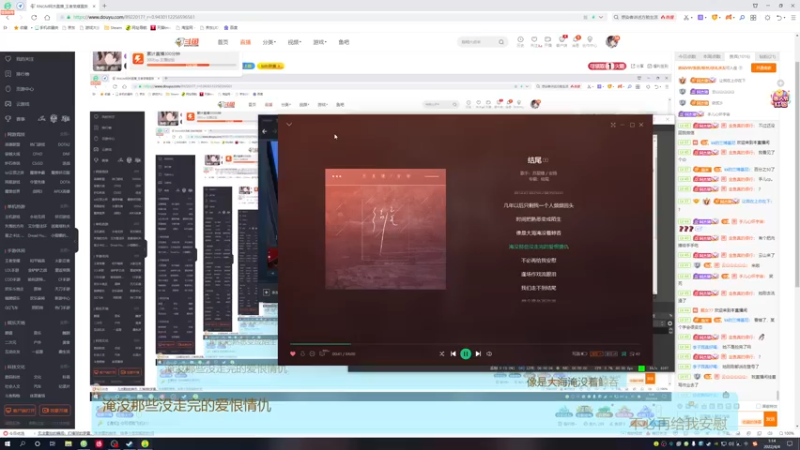800x450 pixels.
Task: Pause the song with the green button
Action: pos(465,354)
